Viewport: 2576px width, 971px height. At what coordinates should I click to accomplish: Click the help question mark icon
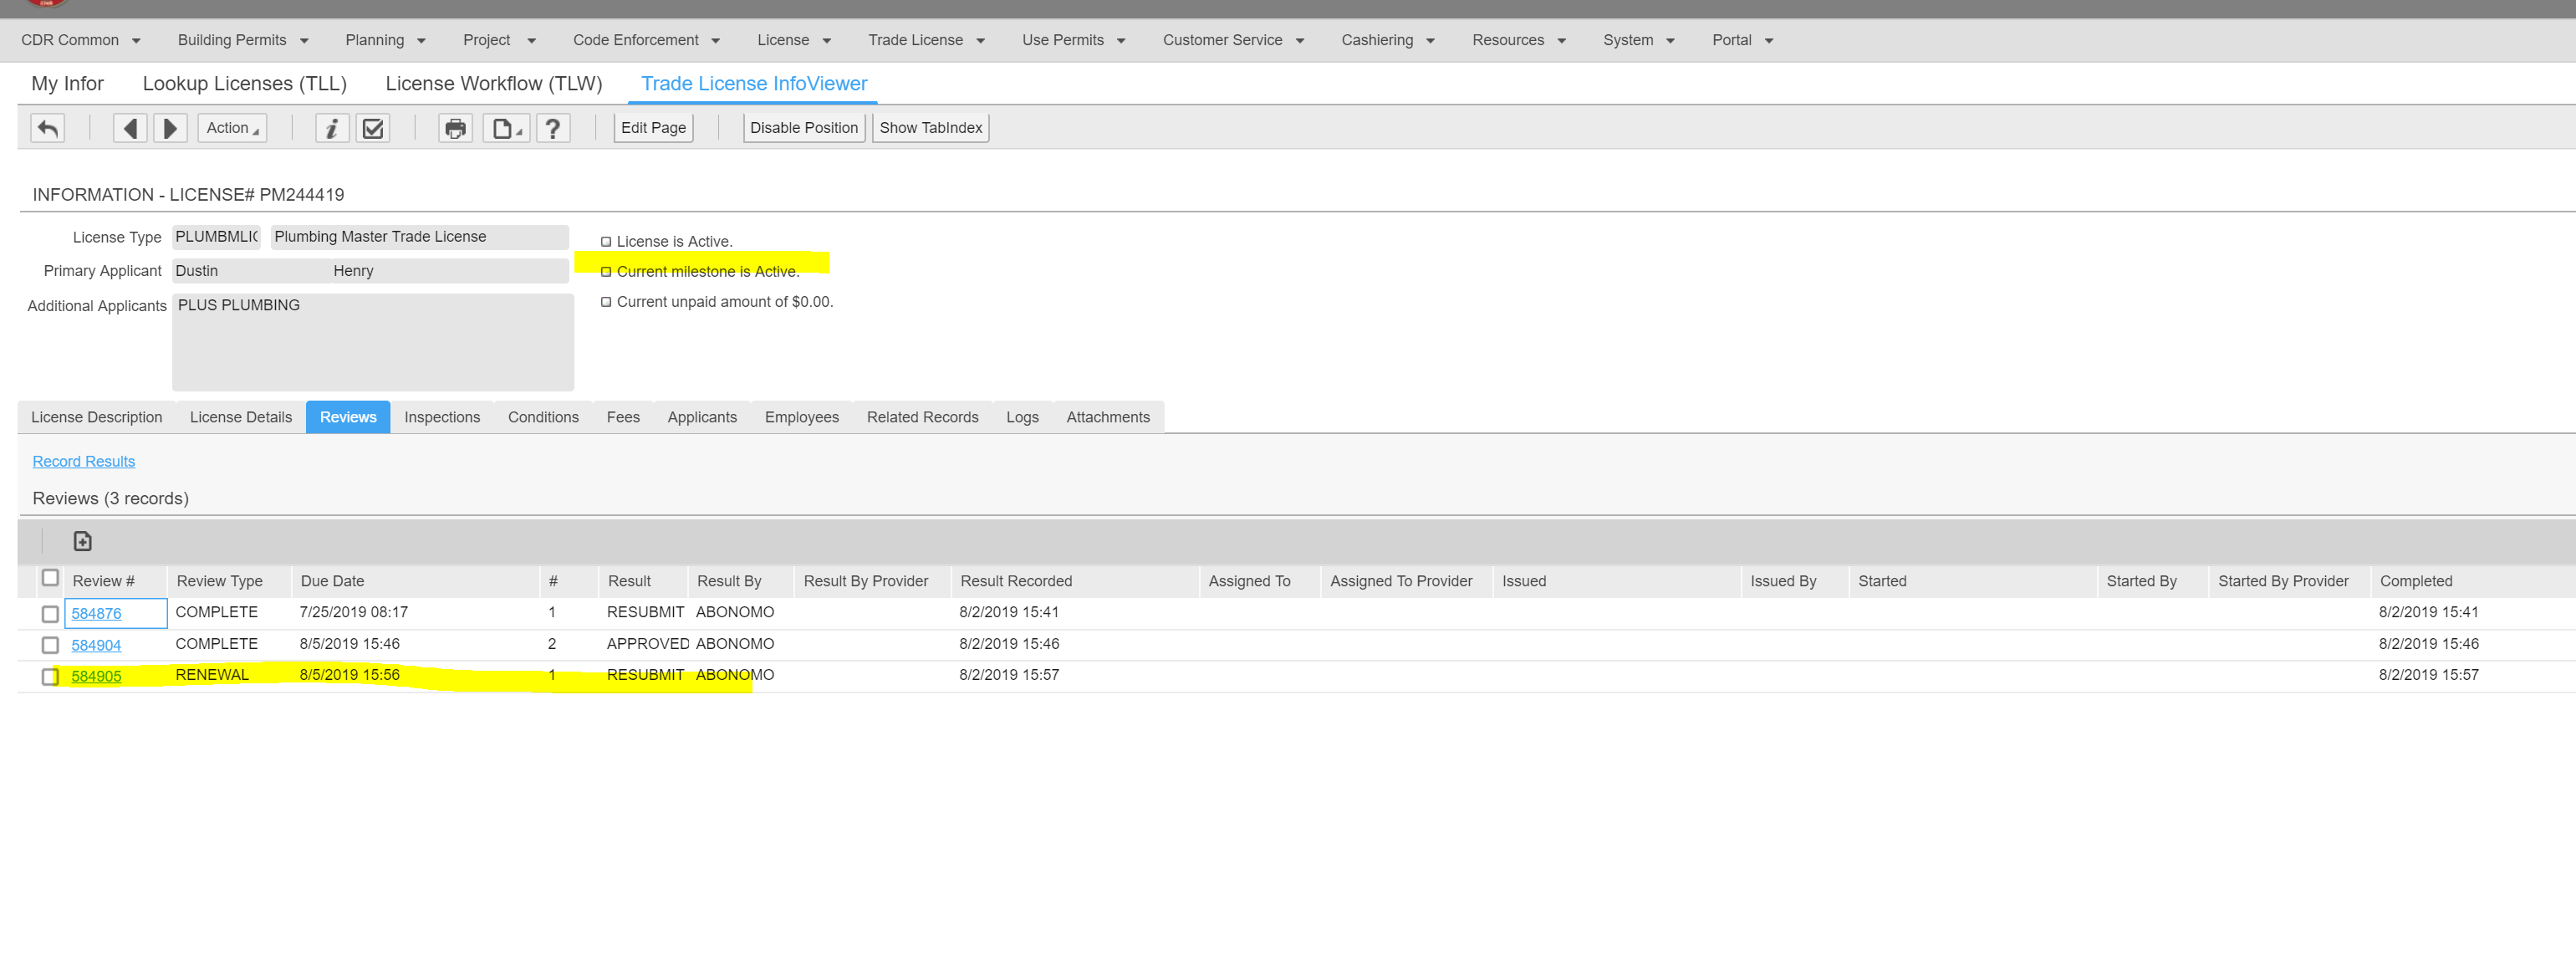[552, 128]
